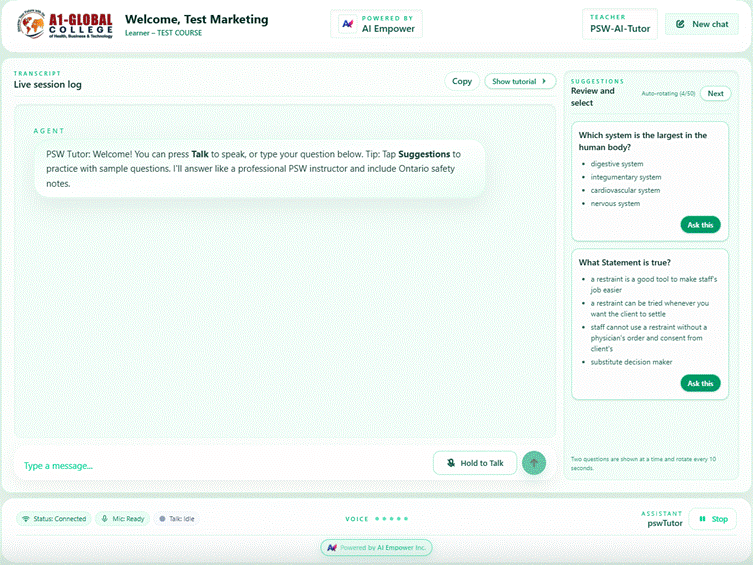The width and height of the screenshot is (753, 565).
Task: Click 'a restraint is a good tool' option
Action: (654, 284)
